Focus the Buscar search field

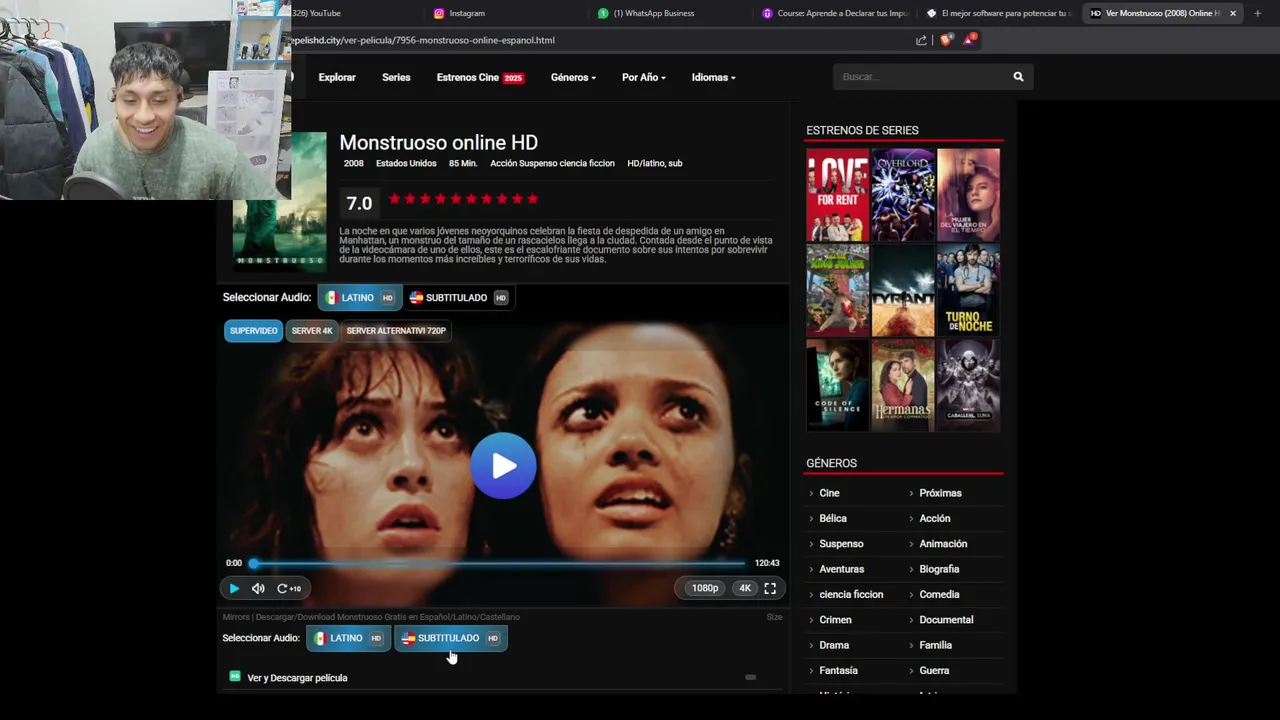920,77
